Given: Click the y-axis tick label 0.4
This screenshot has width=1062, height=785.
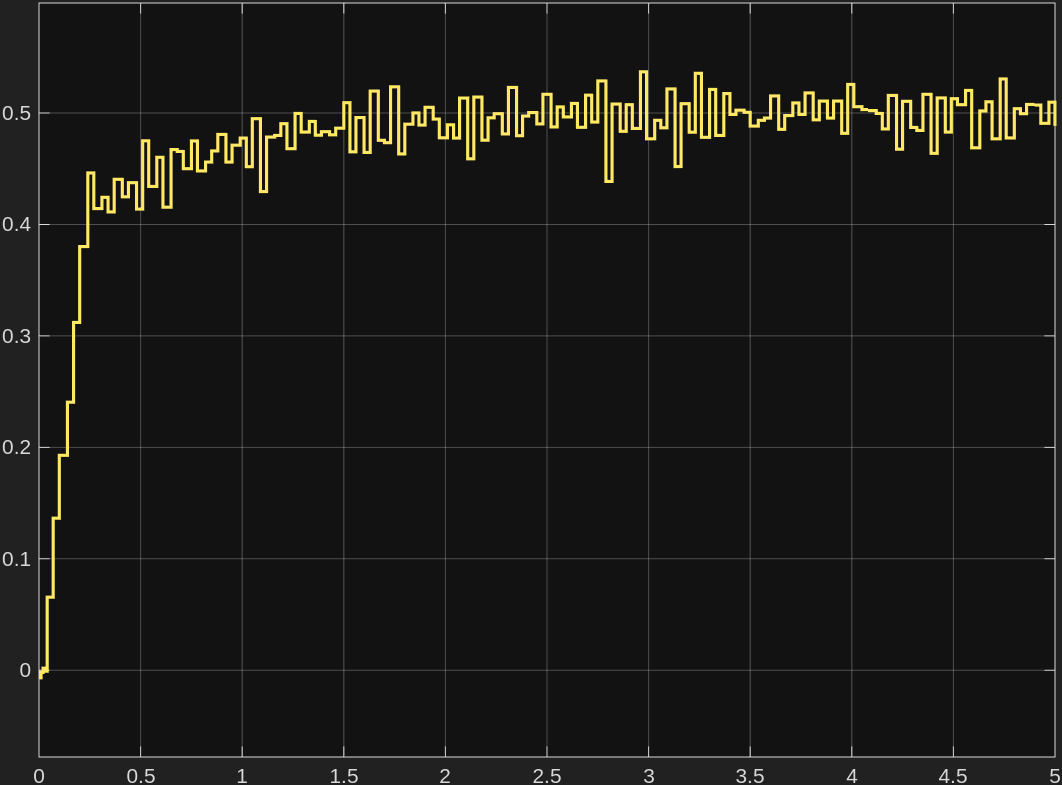Looking at the screenshot, I should click(17, 225).
